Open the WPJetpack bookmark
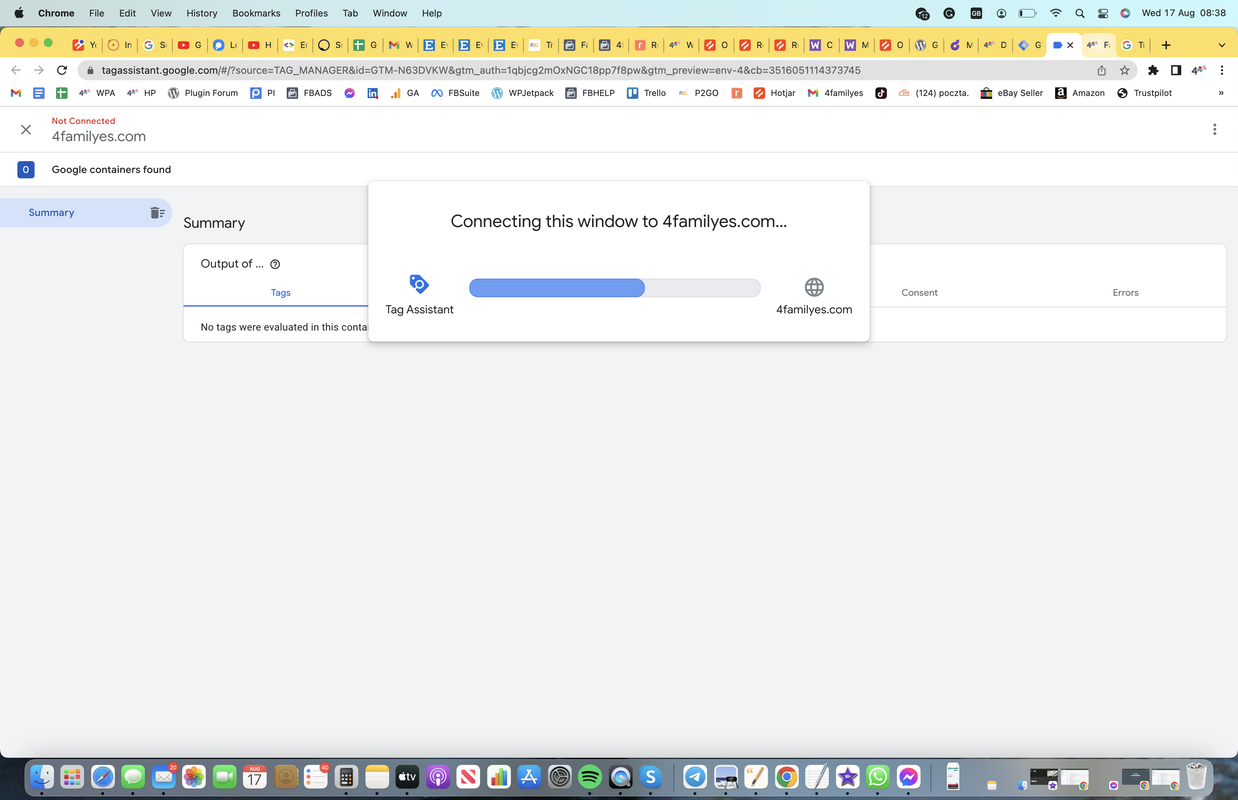The height and width of the screenshot is (800, 1238). pyautogui.click(x=522, y=93)
